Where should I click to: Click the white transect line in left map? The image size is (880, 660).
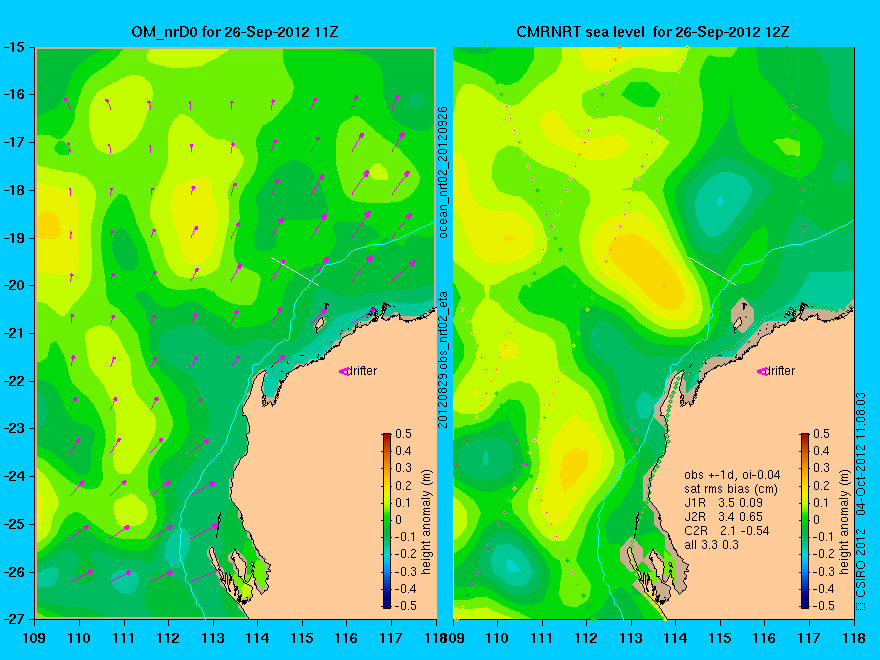(295, 271)
